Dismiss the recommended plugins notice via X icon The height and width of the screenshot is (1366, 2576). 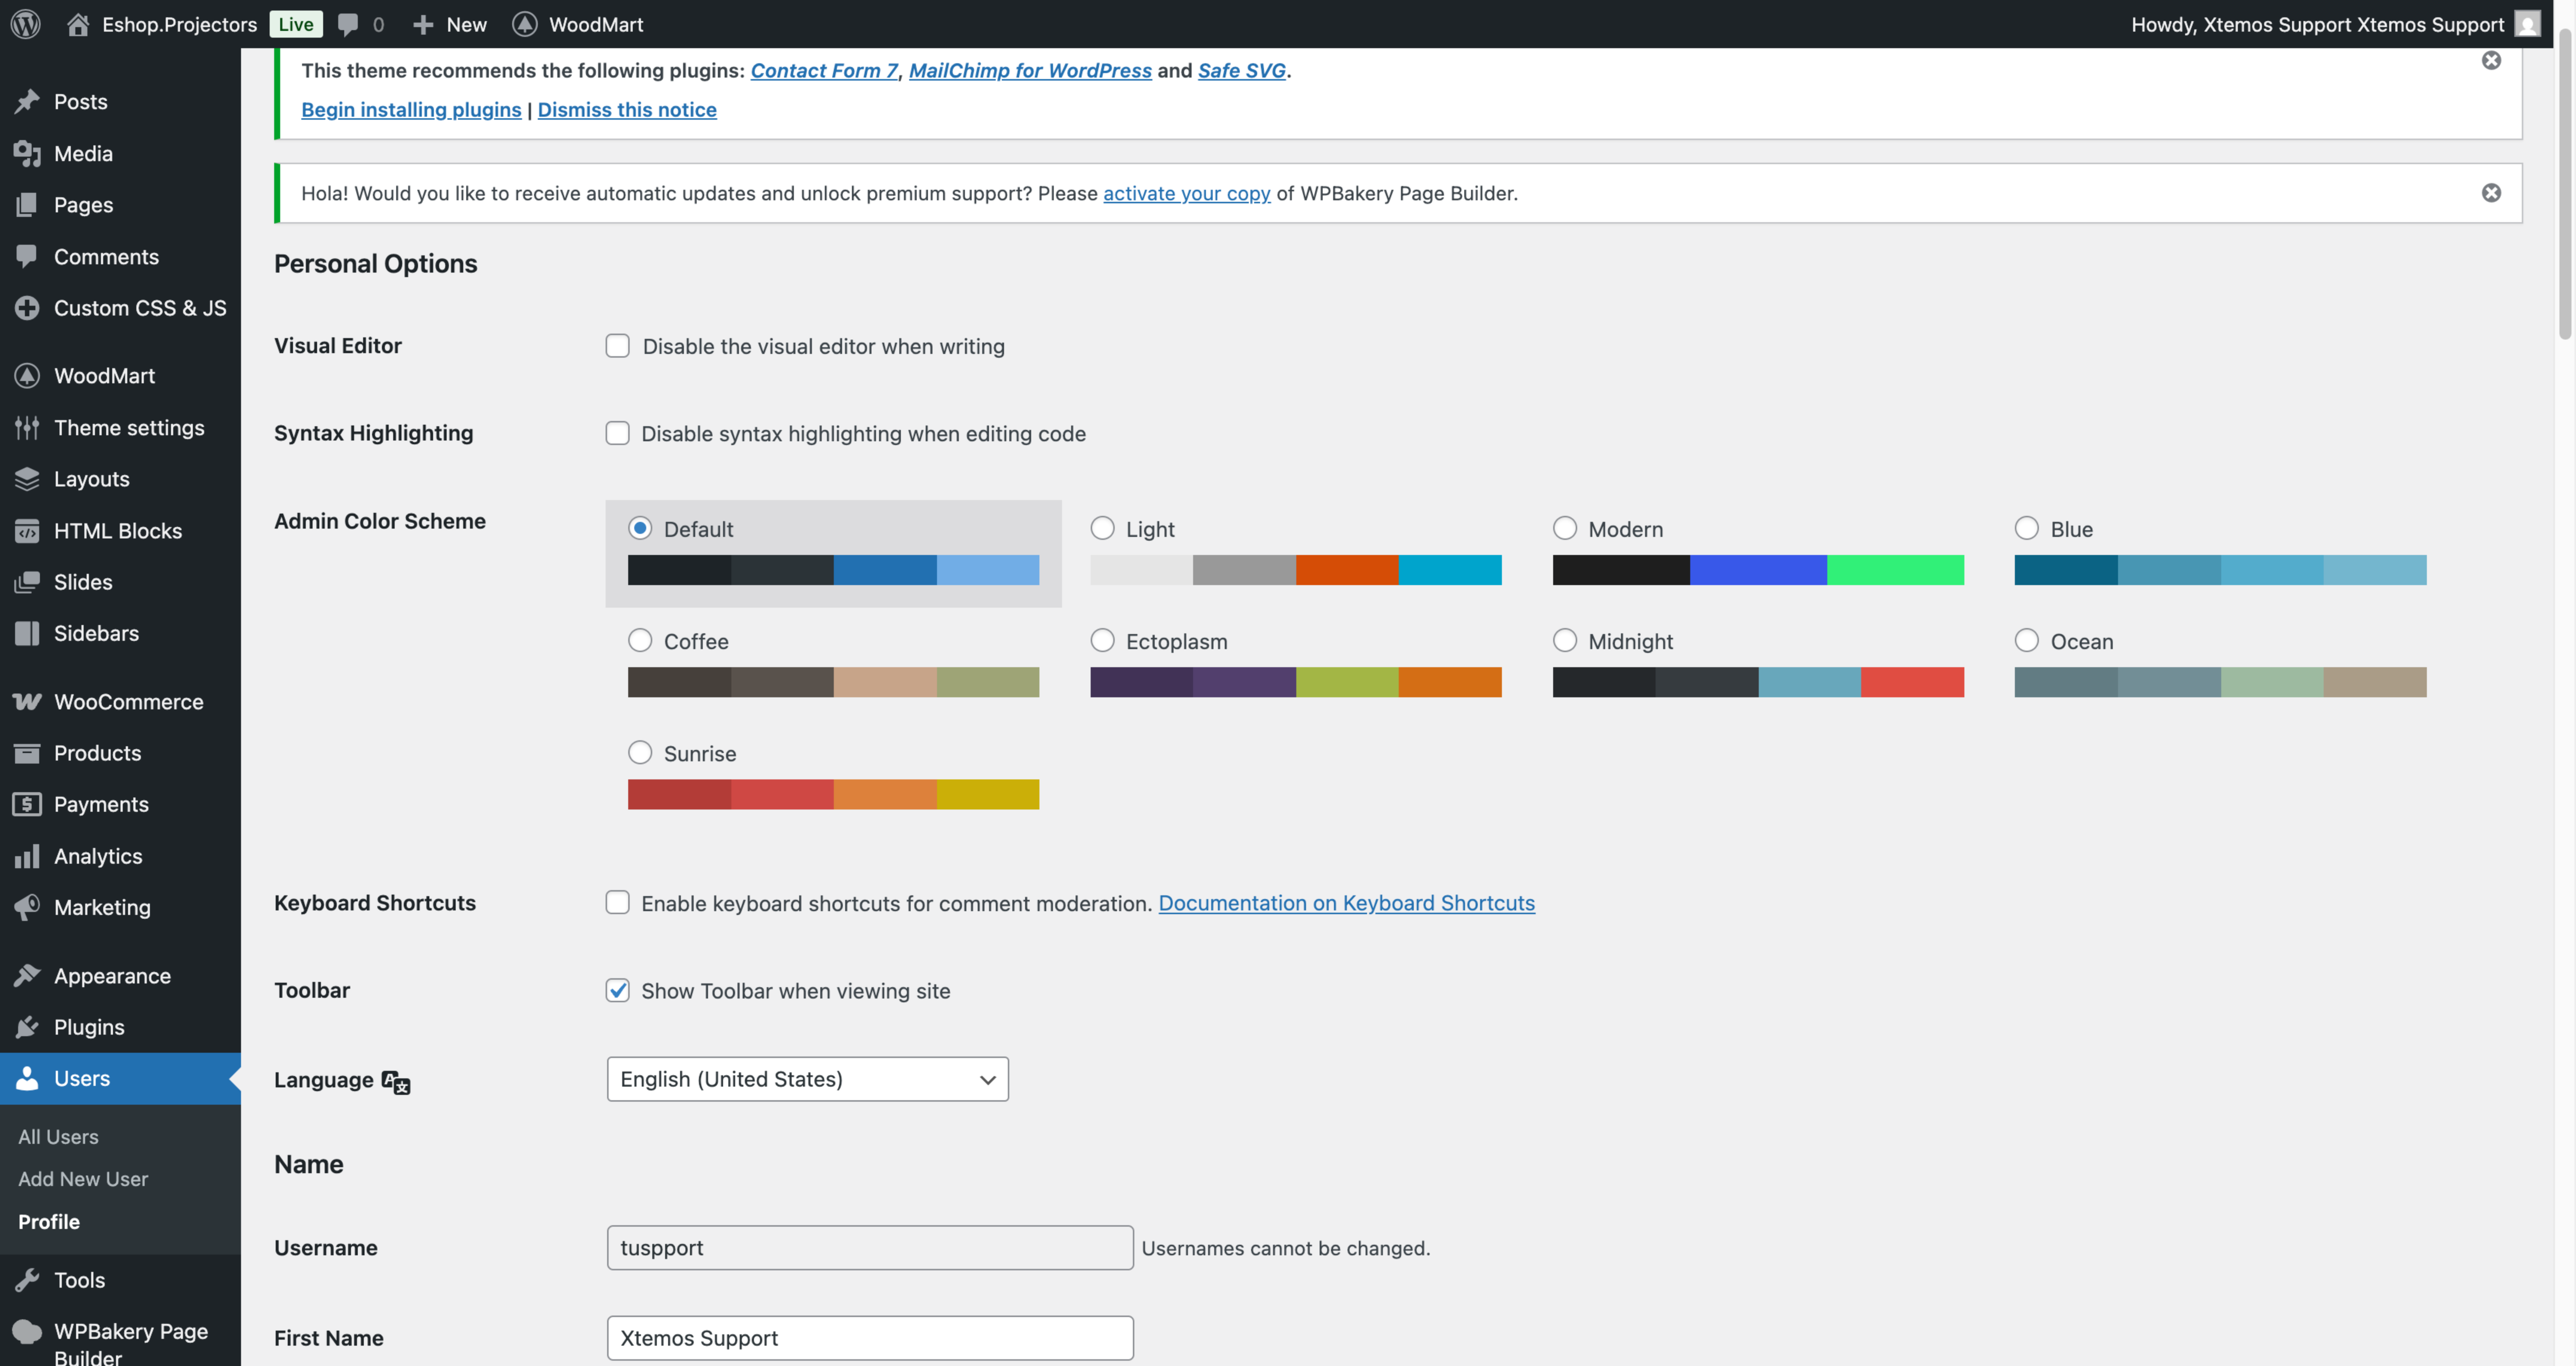(x=2491, y=61)
